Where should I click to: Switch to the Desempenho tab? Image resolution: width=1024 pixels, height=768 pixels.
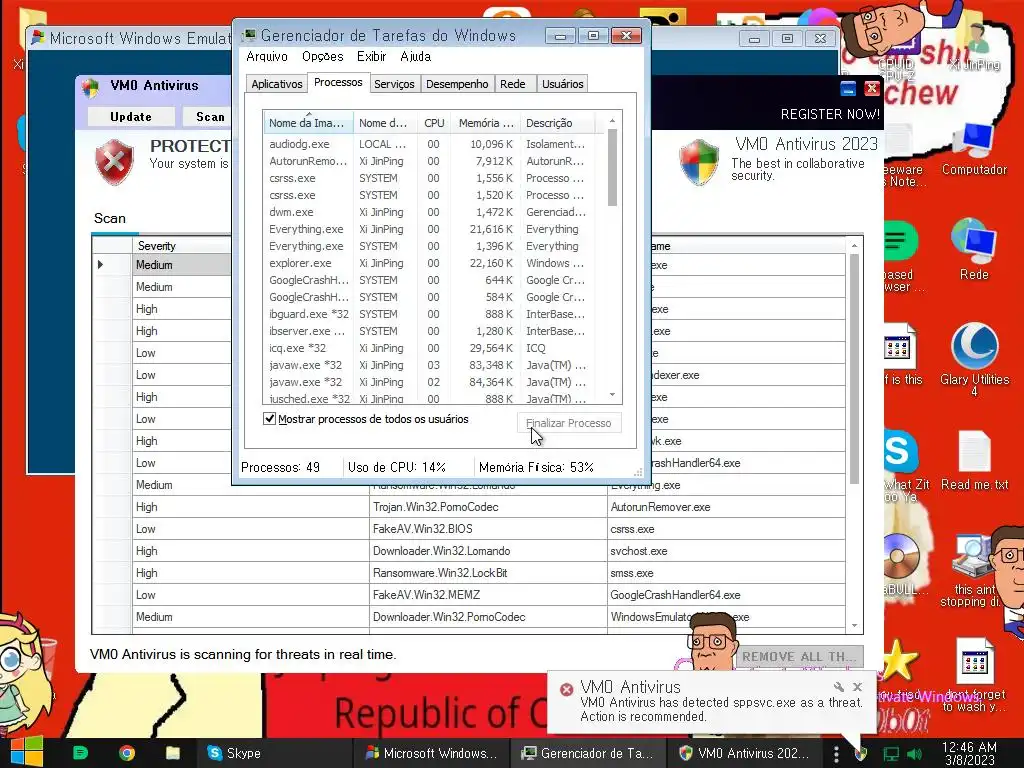pos(456,84)
